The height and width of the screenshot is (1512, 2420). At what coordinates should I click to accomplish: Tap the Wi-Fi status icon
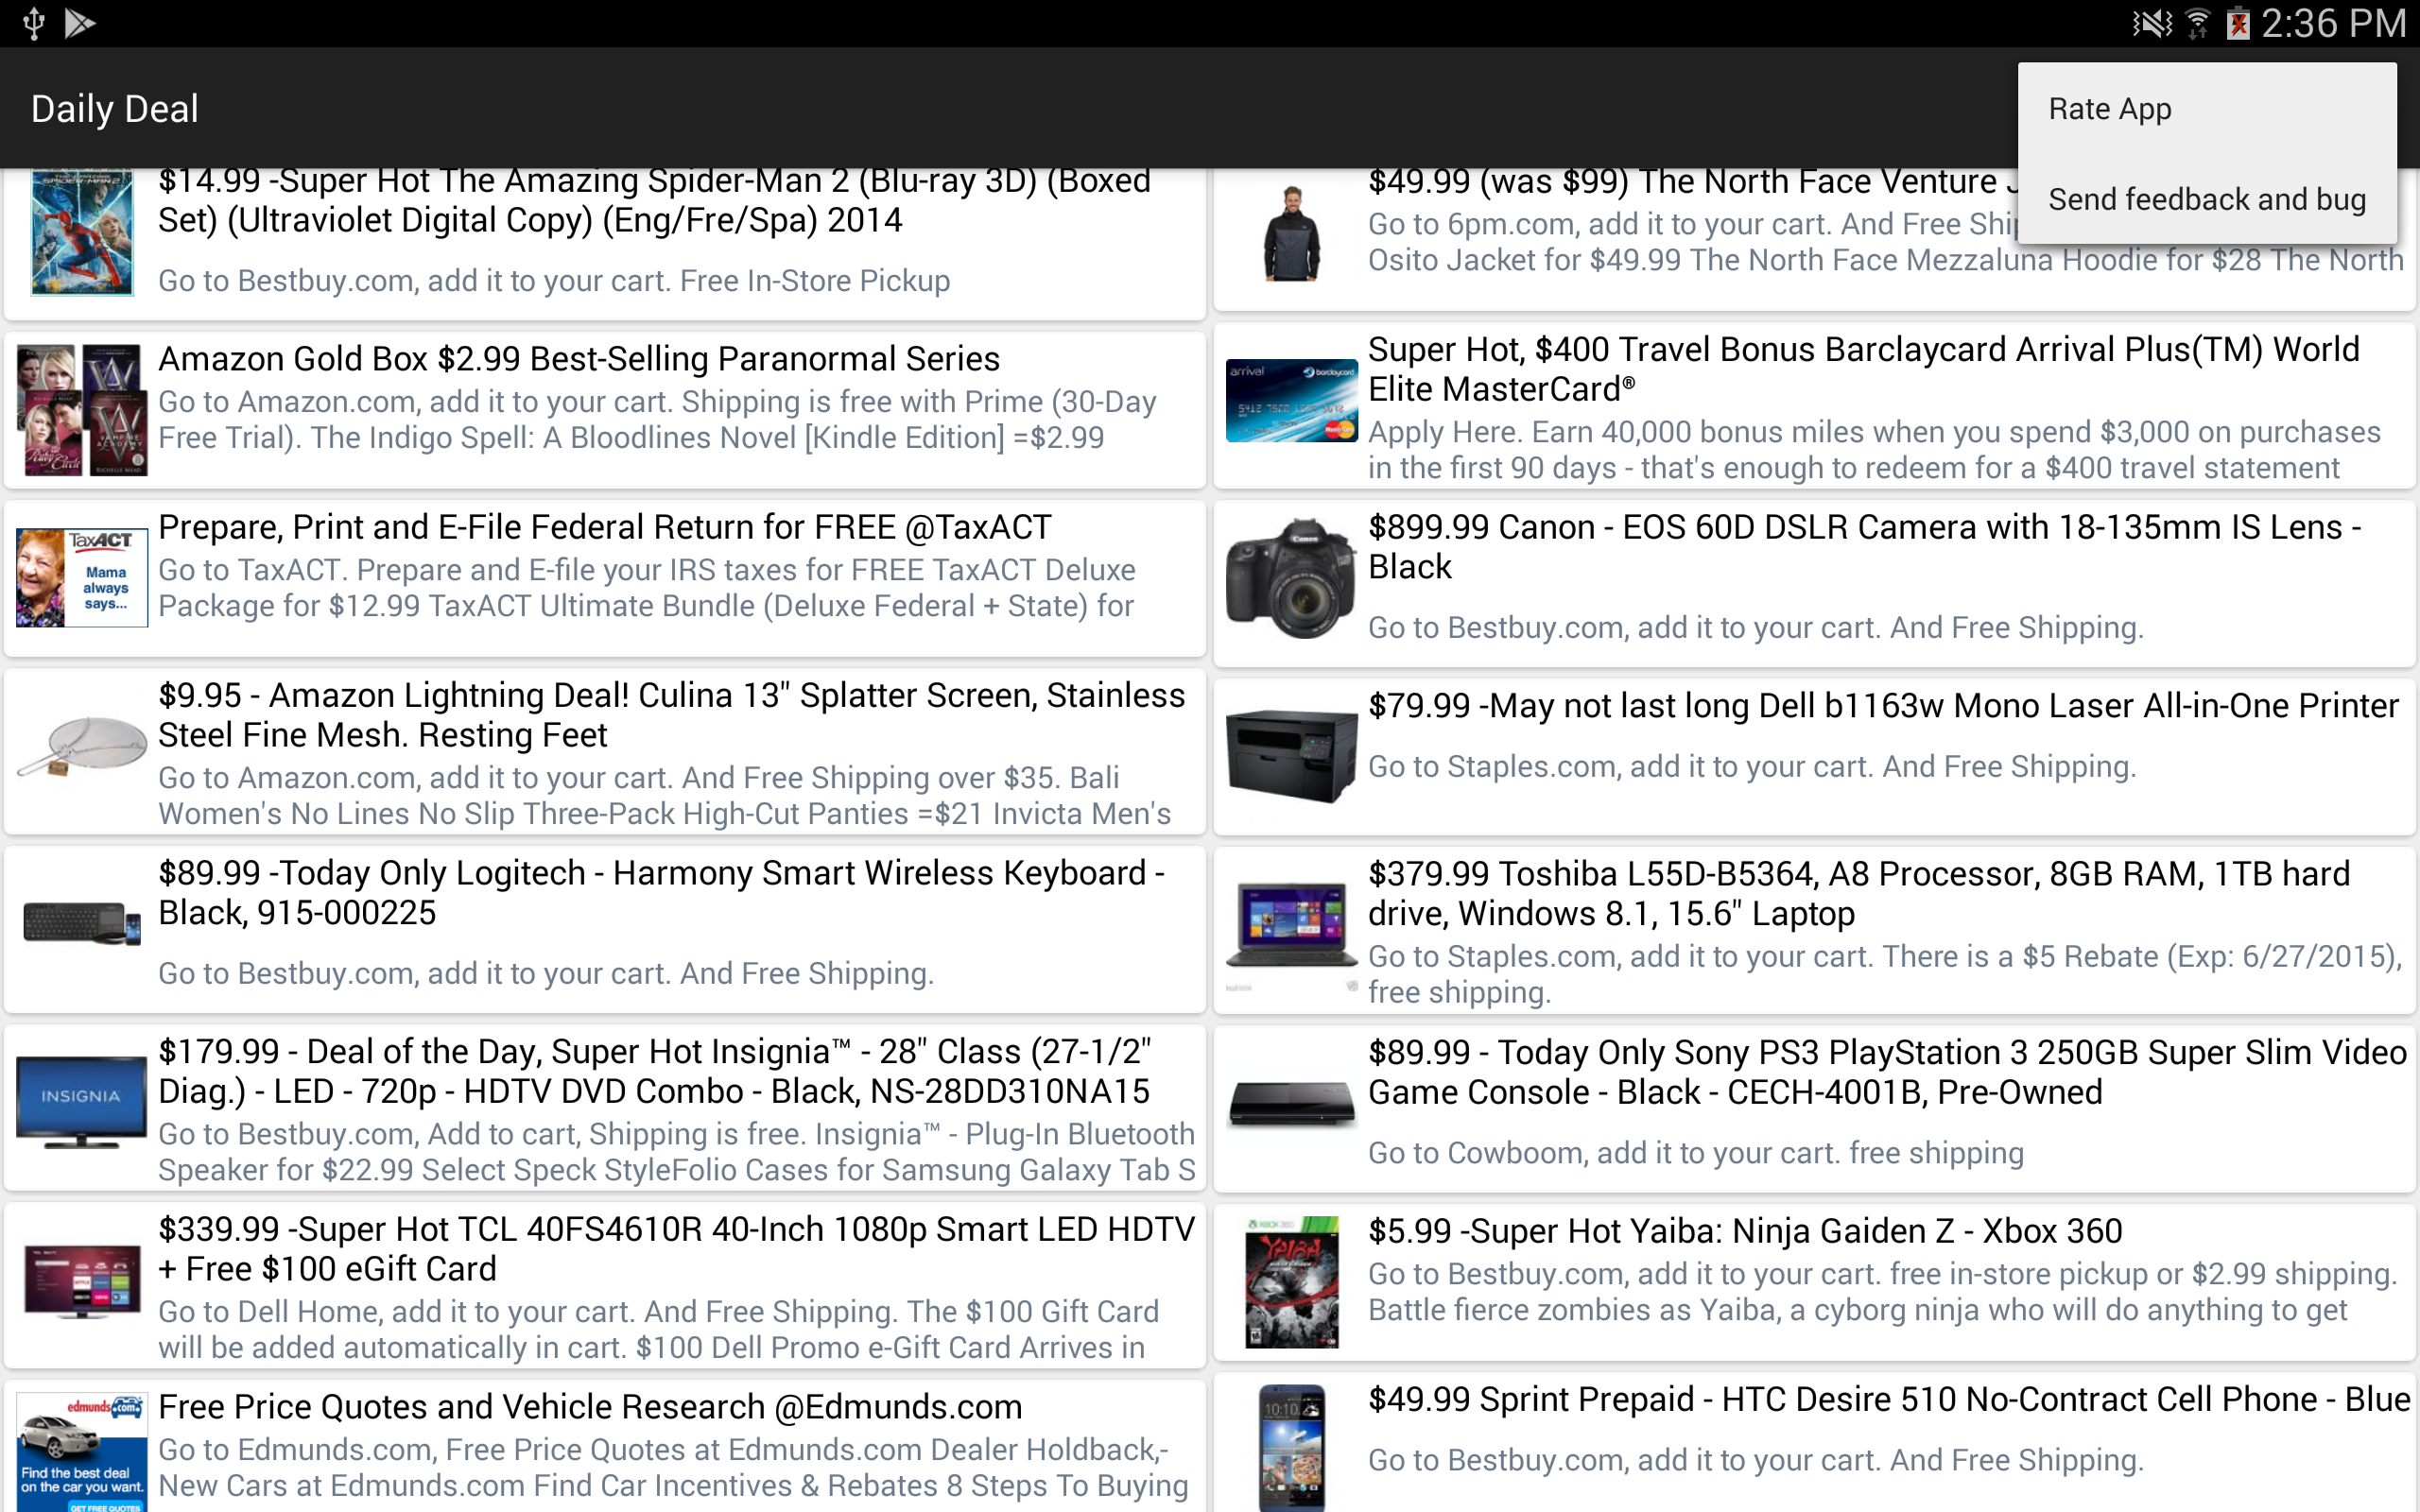2197,22
